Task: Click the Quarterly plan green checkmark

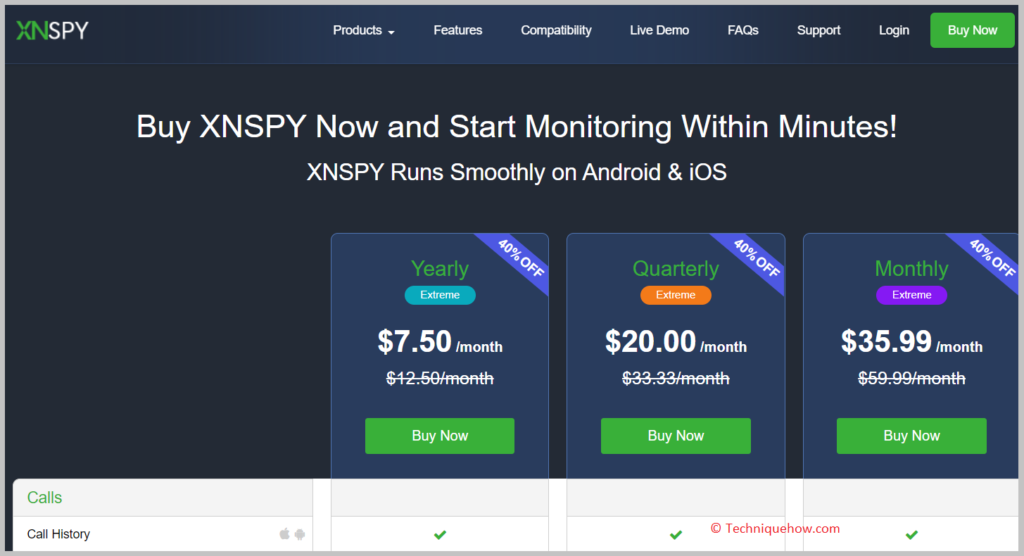Action: click(x=676, y=534)
